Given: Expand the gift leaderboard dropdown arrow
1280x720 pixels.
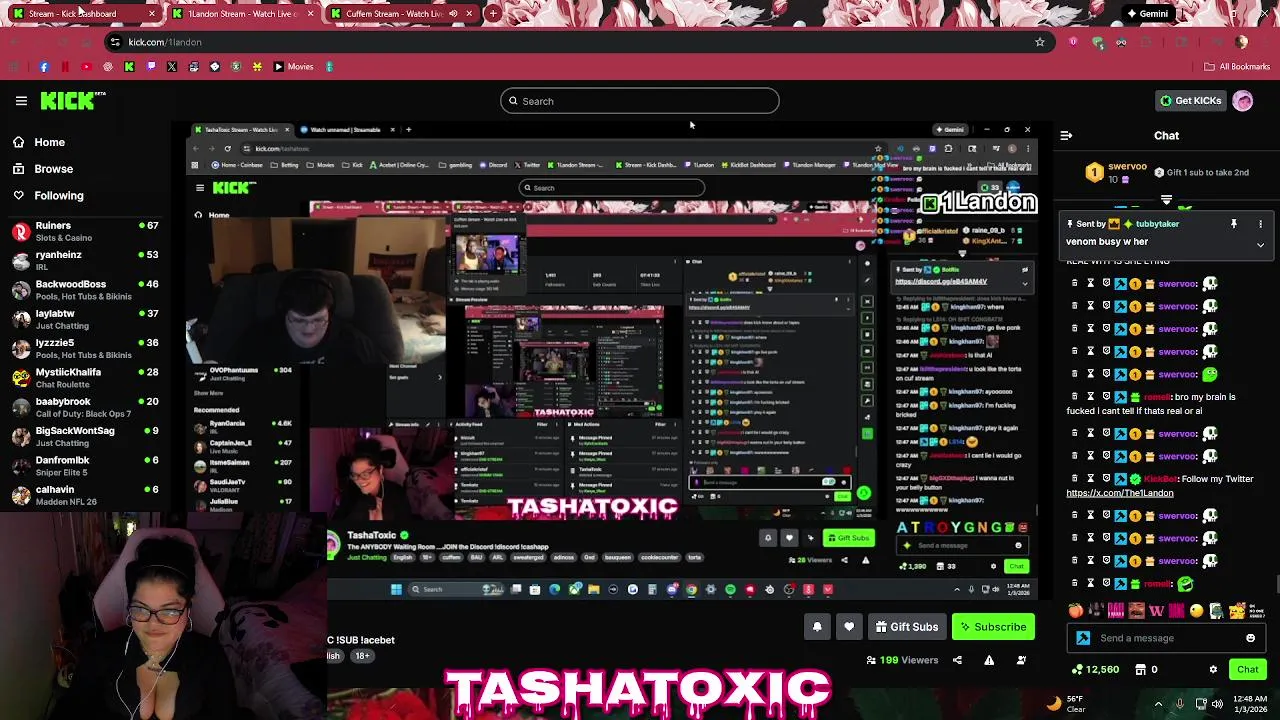Looking at the screenshot, I should [x=1166, y=201].
